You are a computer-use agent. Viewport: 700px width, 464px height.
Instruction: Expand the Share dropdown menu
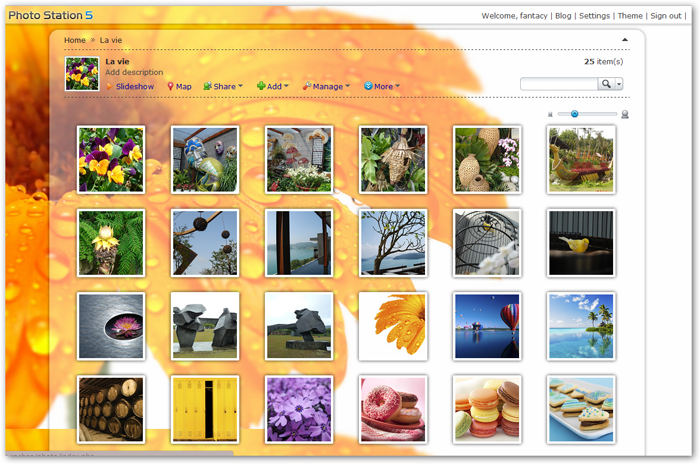pyautogui.click(x=241, y=86)
